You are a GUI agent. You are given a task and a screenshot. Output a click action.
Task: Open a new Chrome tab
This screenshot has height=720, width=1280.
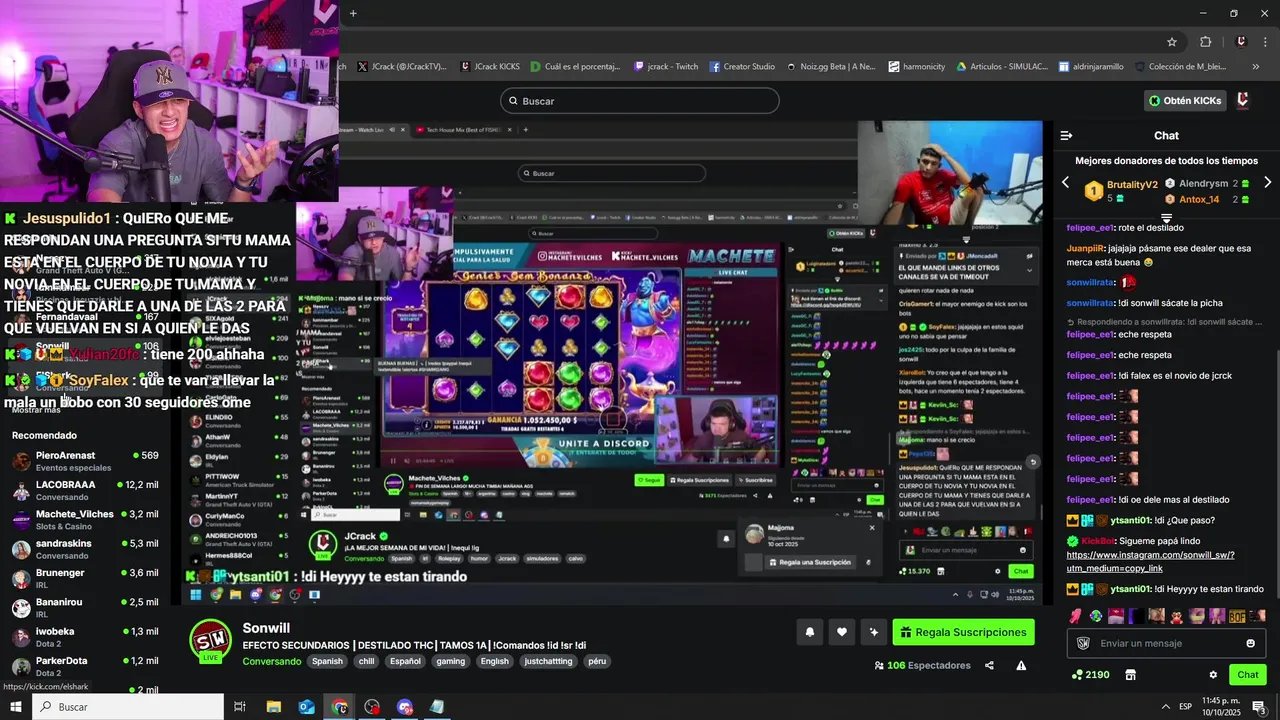pyautogui.click(x=353, y=13)
